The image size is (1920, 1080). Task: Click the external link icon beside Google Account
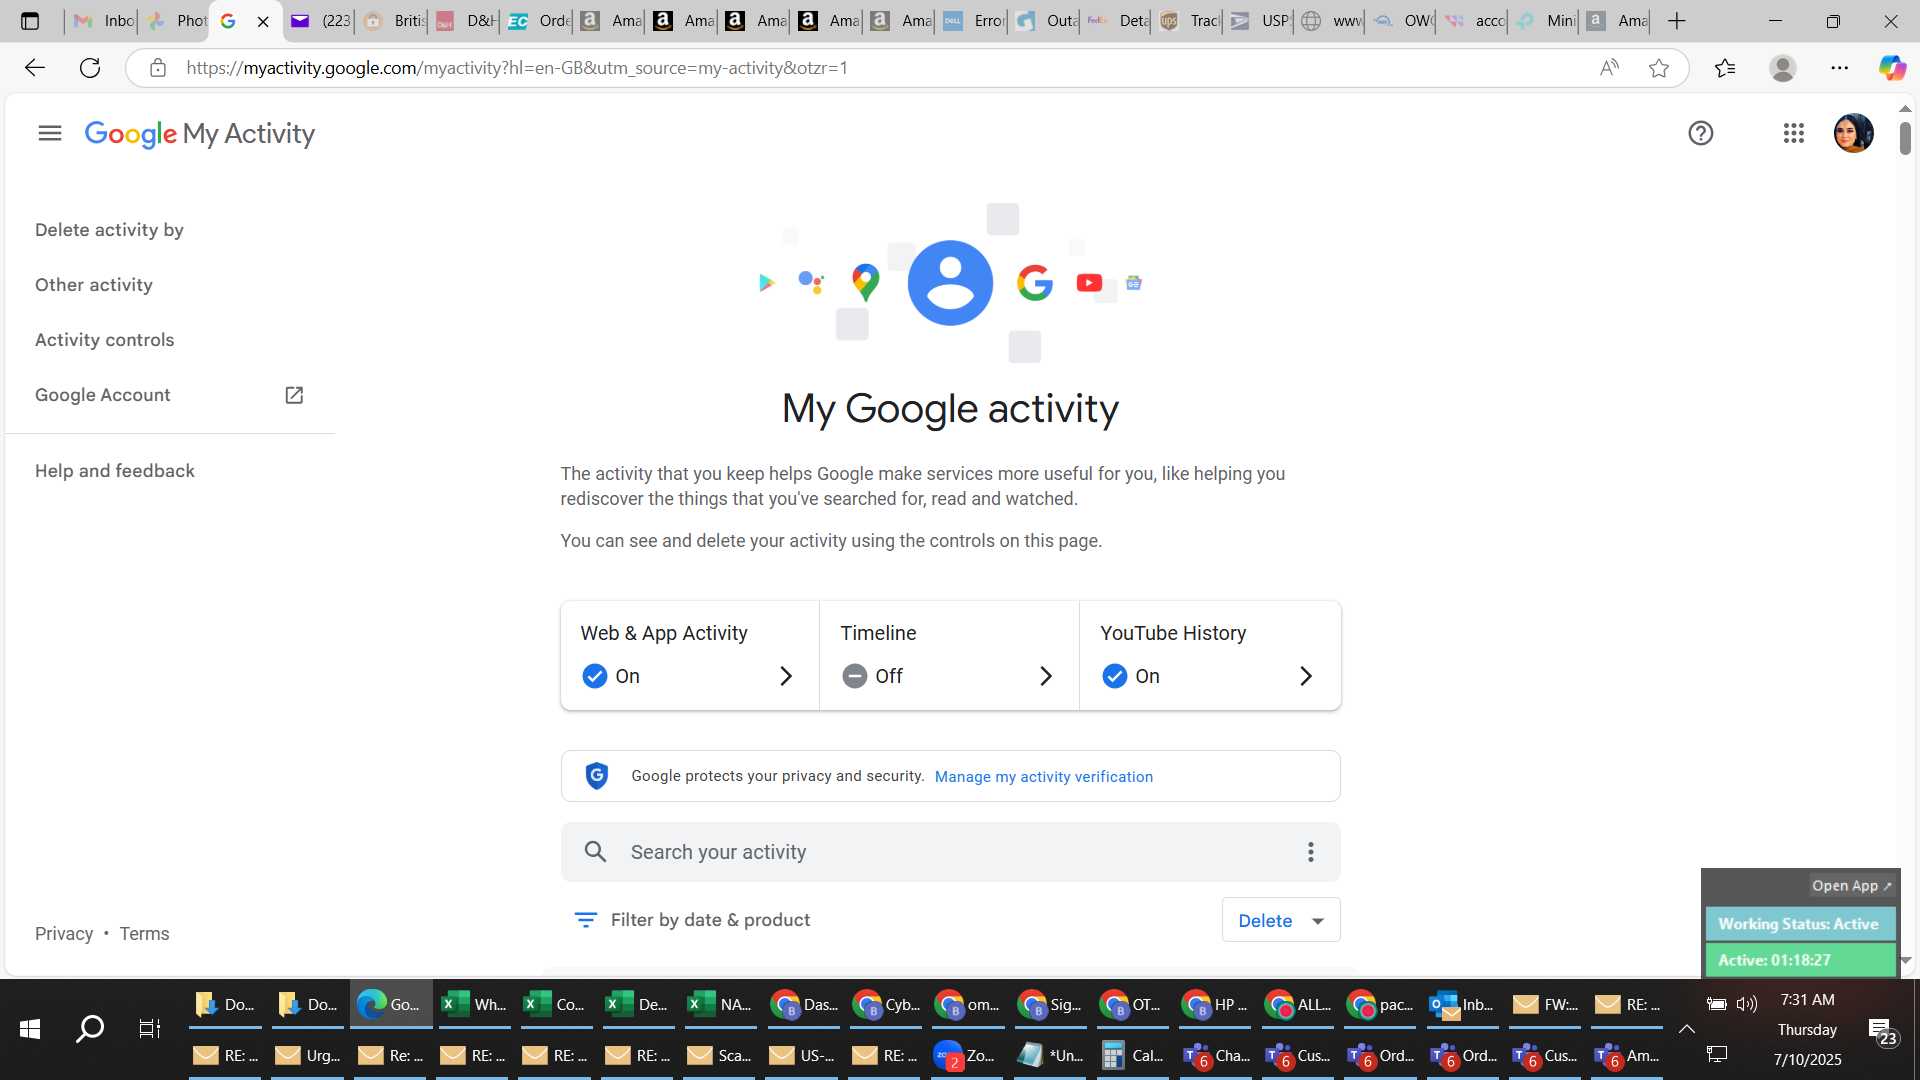click(x=294, y=395)
